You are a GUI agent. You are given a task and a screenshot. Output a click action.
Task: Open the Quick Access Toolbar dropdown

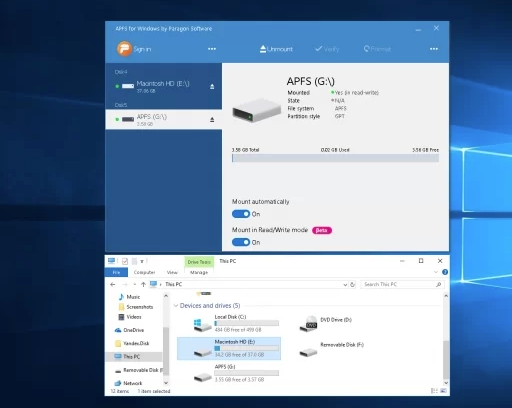142,261
